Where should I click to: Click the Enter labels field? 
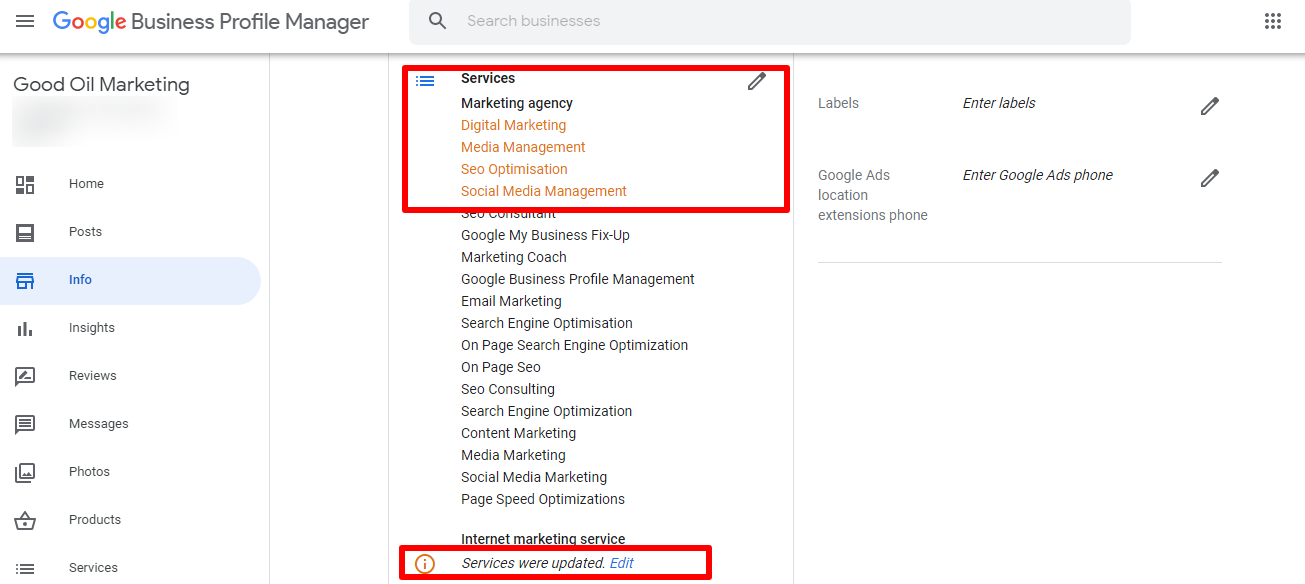click(x=999, y=103)
